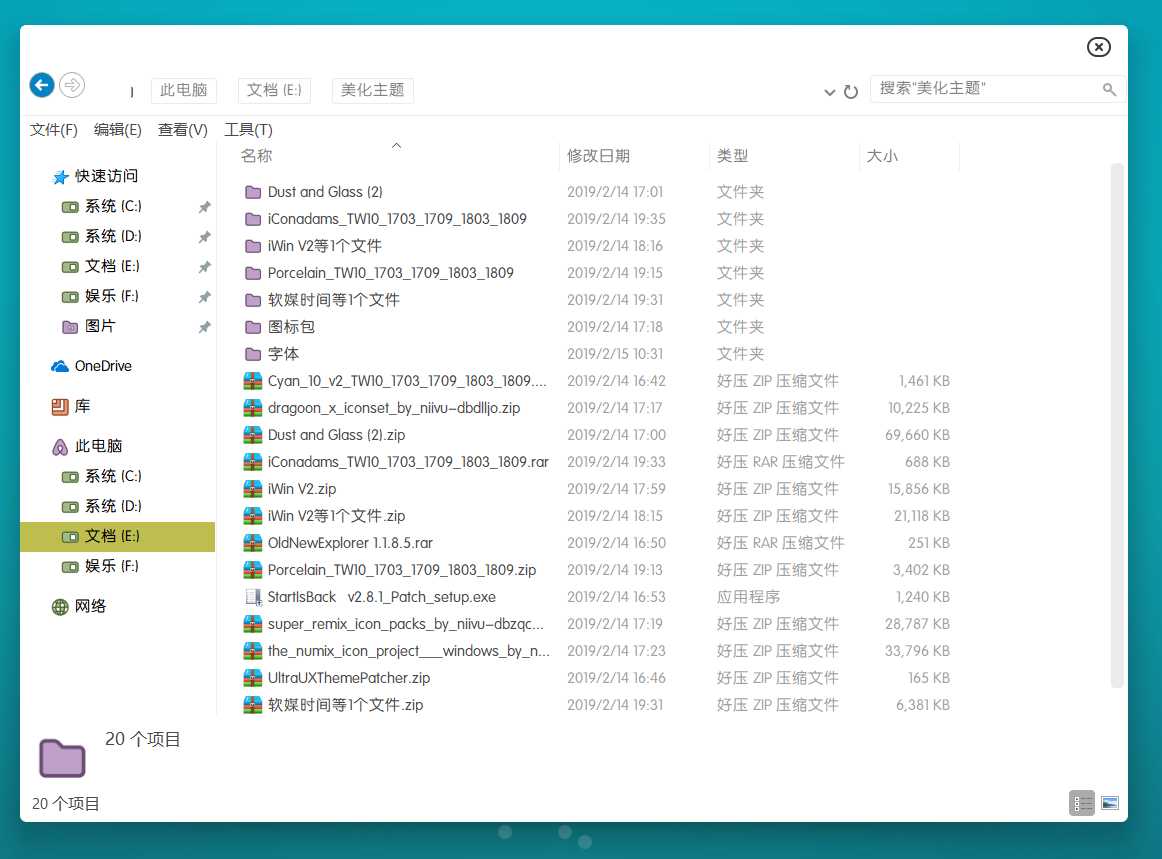1162x859 pixels.
Task: Select highlighted 文档 (E:) under 此电脑
Action: coord(117,537)
